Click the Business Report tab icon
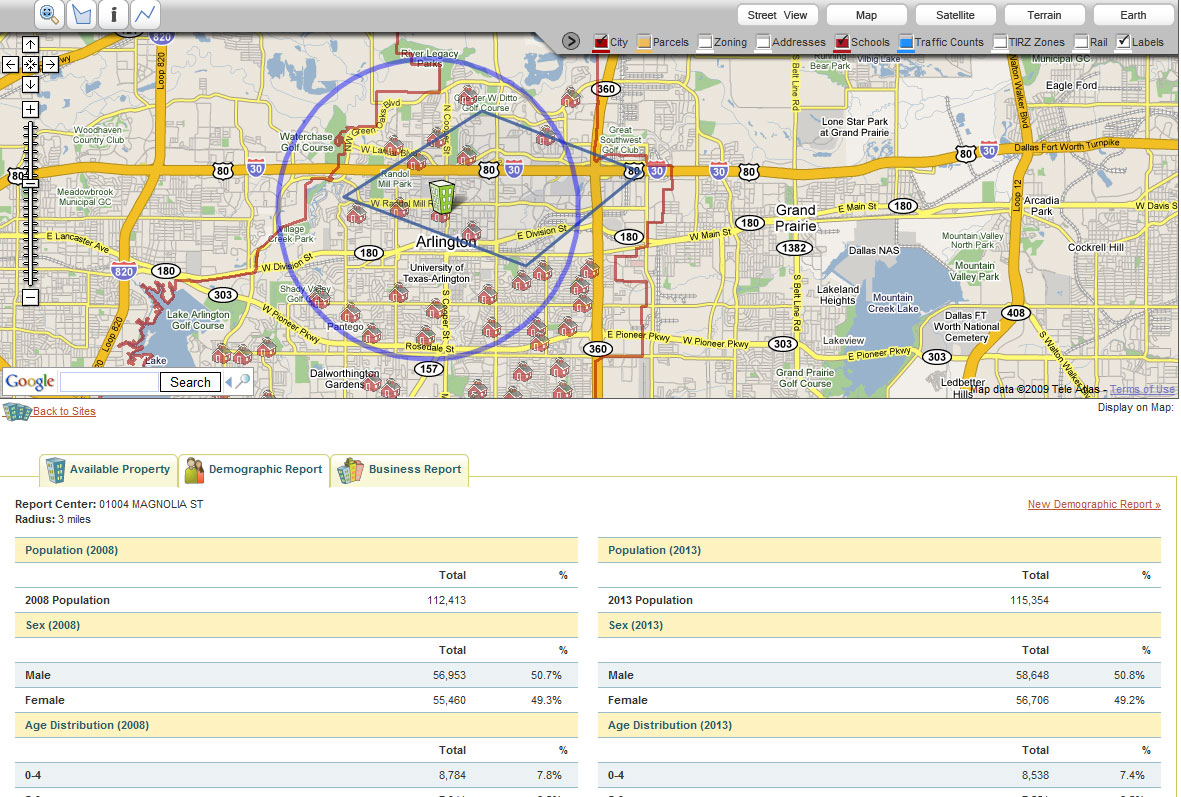1181x797 pixels. coord(350,470)
